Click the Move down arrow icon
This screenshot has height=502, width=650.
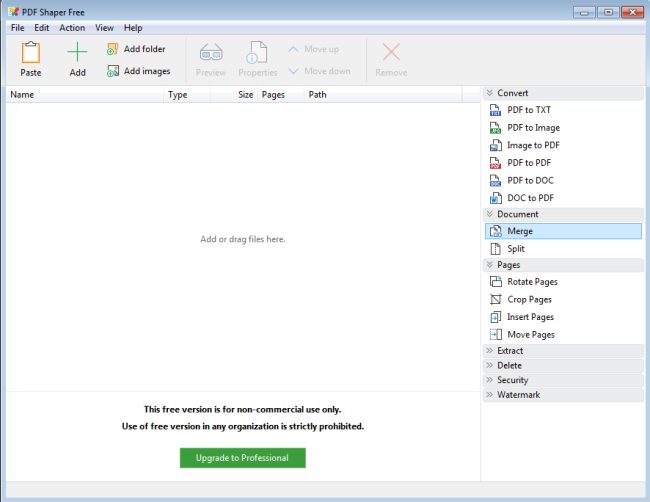point(293,71)
